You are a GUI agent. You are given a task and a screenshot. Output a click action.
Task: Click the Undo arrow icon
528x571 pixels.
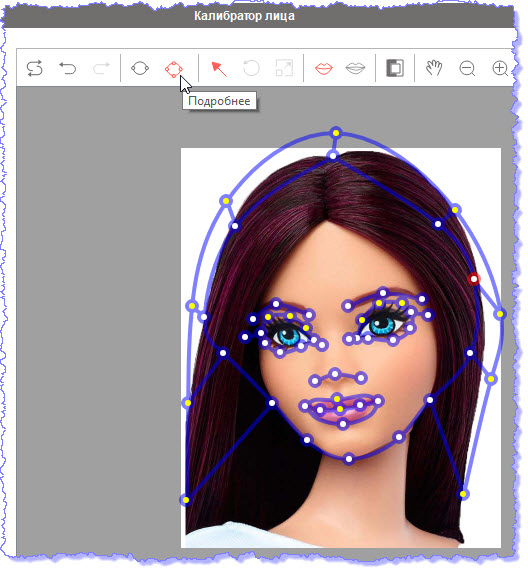click(68, 68)
